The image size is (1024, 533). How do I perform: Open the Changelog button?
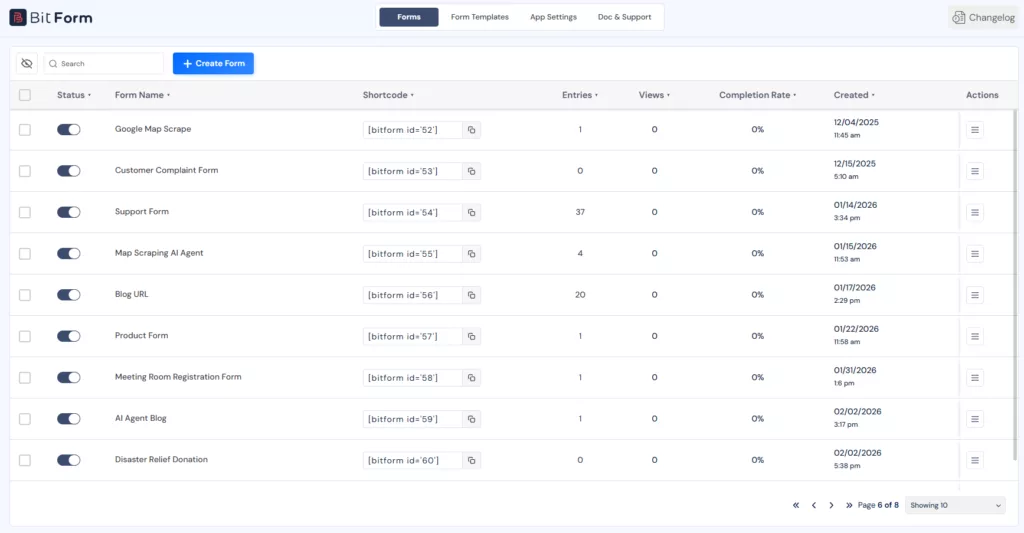983,18
